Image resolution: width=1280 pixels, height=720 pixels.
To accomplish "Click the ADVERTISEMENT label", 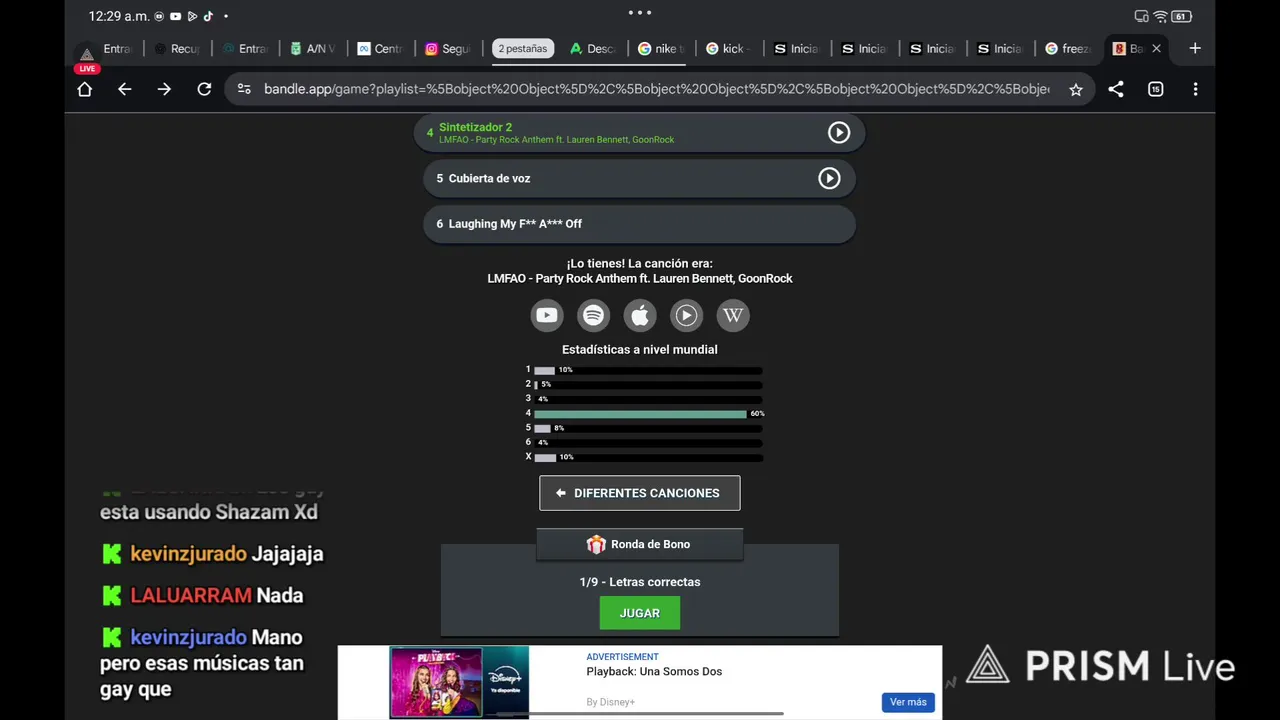I will (622, 657).
